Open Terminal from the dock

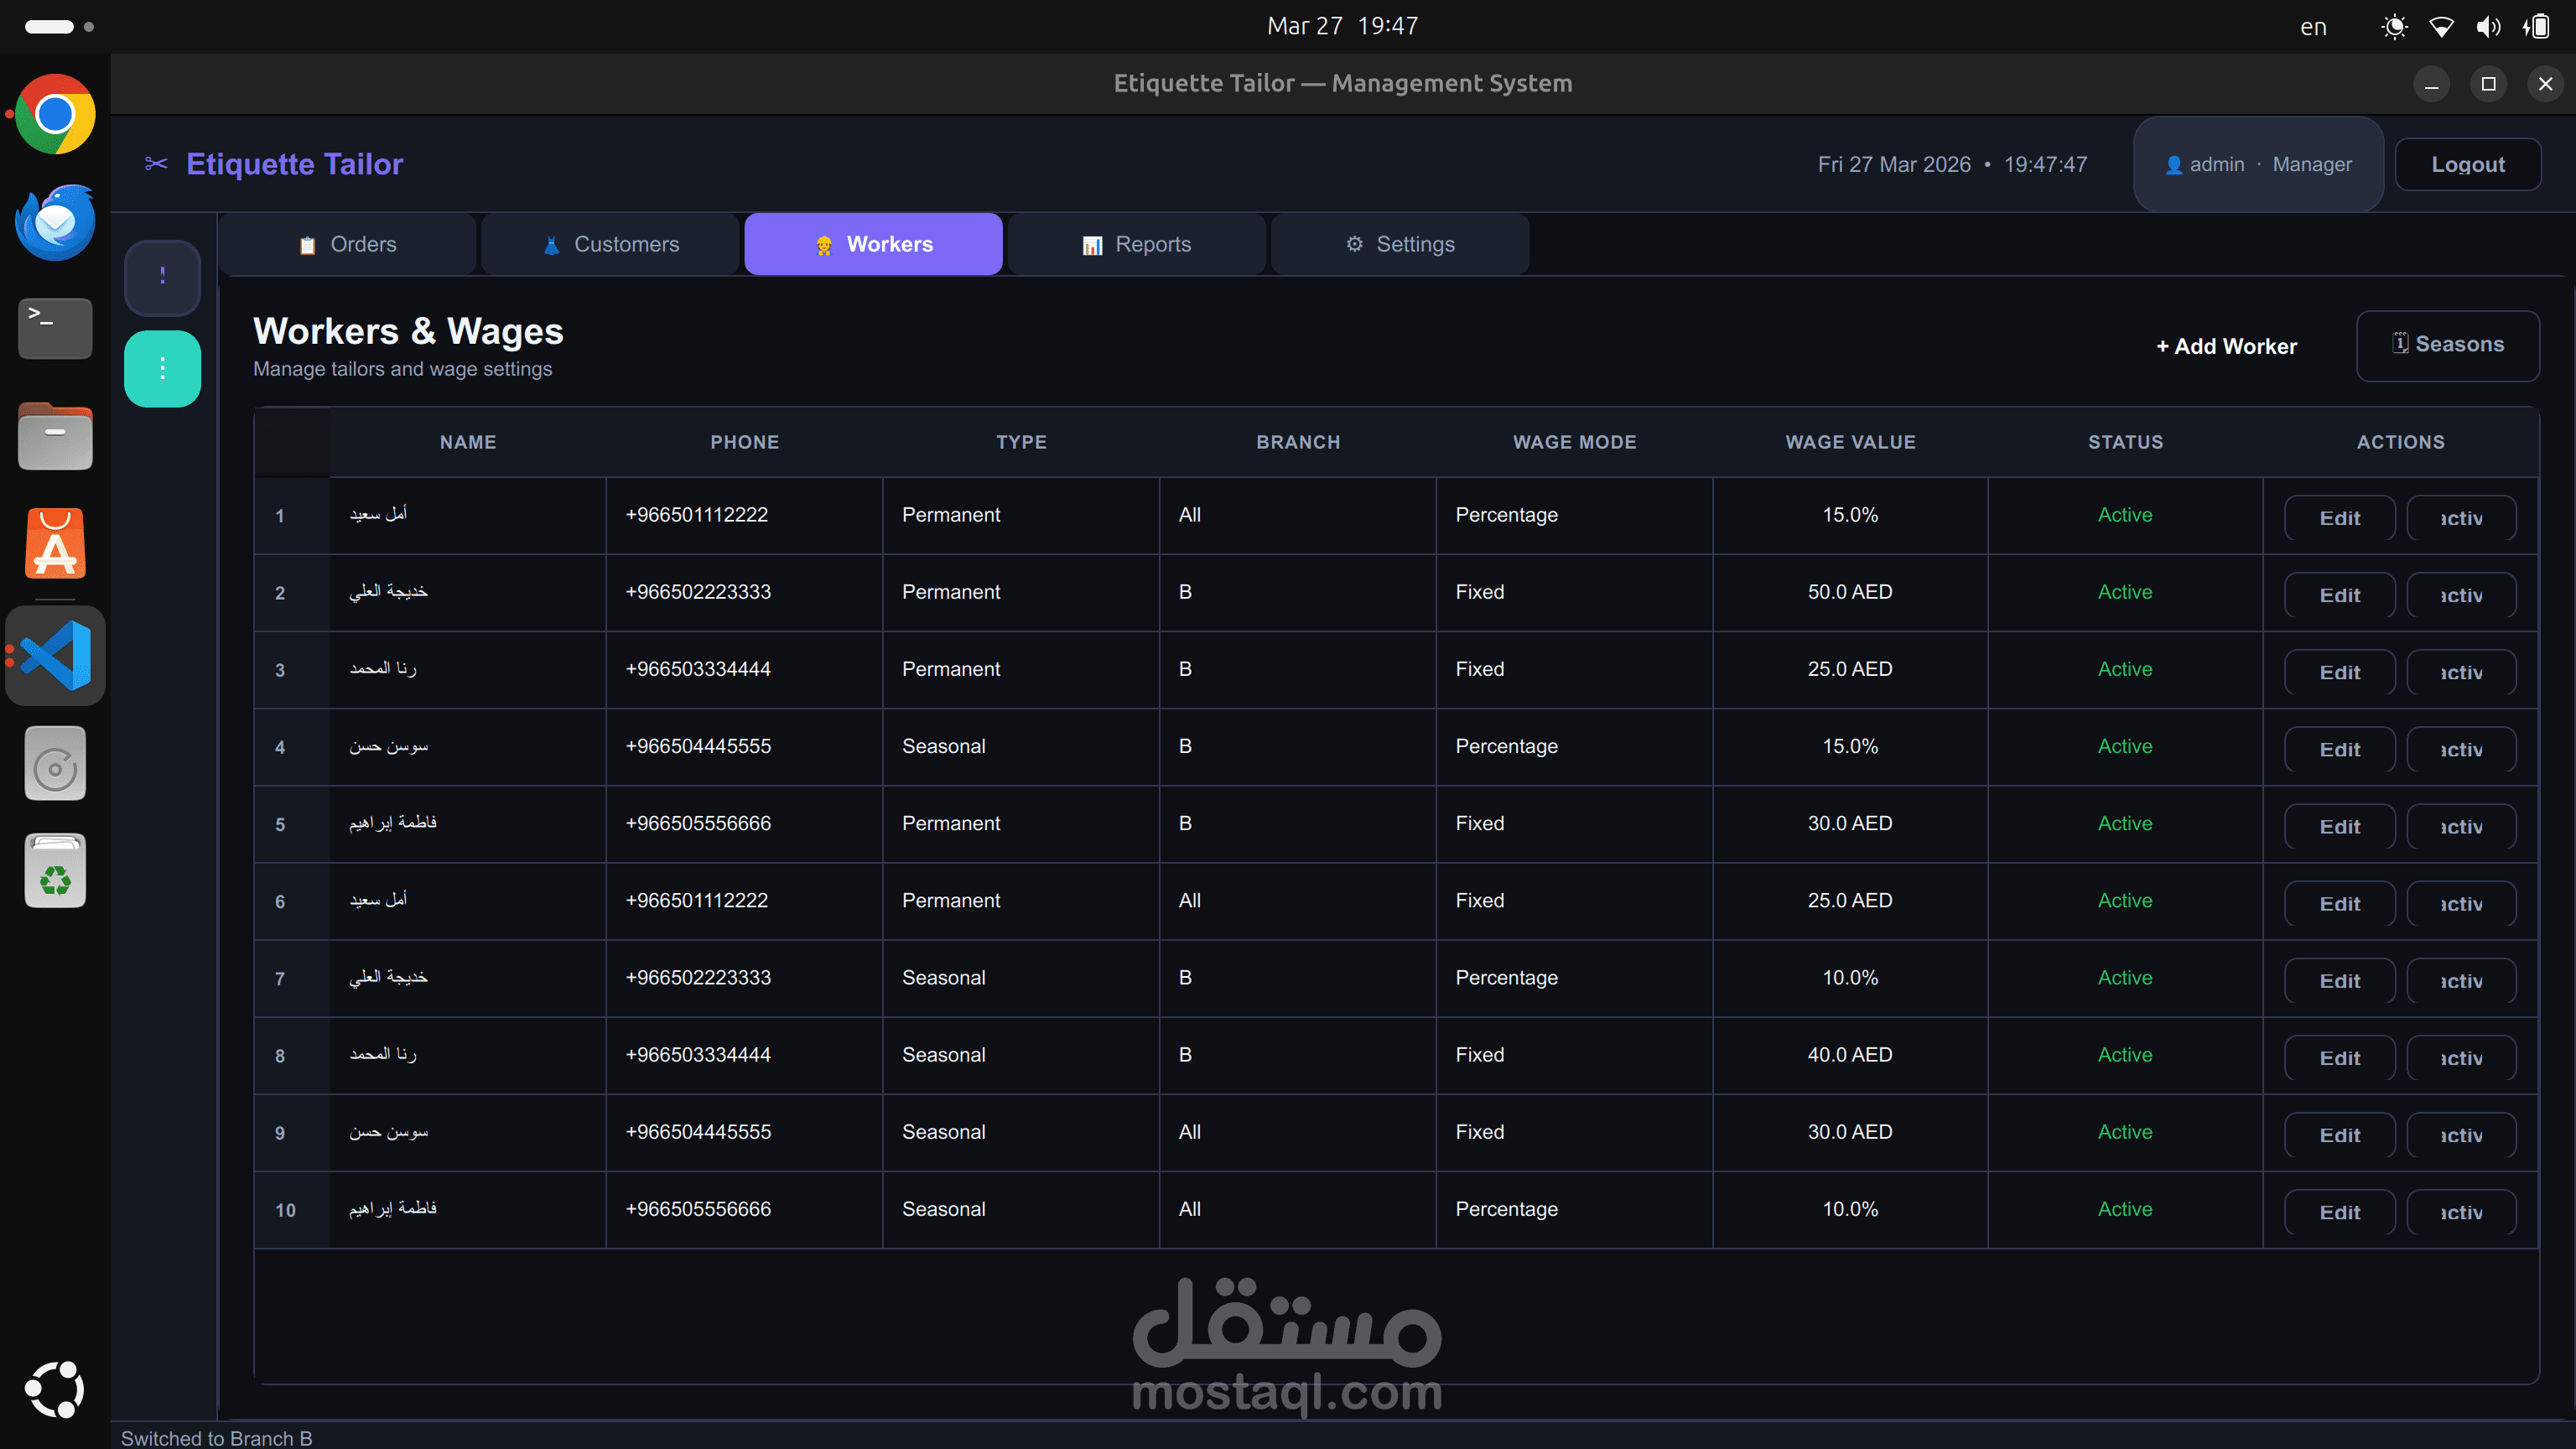pyautogui.click(x=55, y=327)
